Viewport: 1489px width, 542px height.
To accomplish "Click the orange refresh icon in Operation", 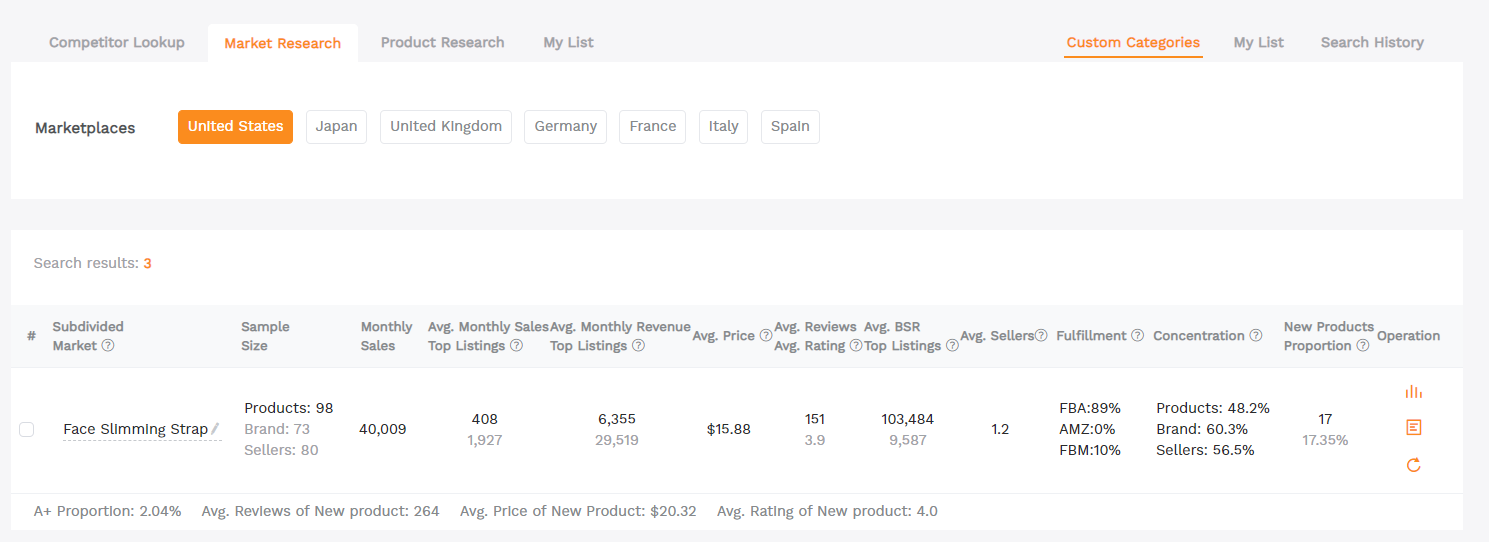I will coord(1413,465).
